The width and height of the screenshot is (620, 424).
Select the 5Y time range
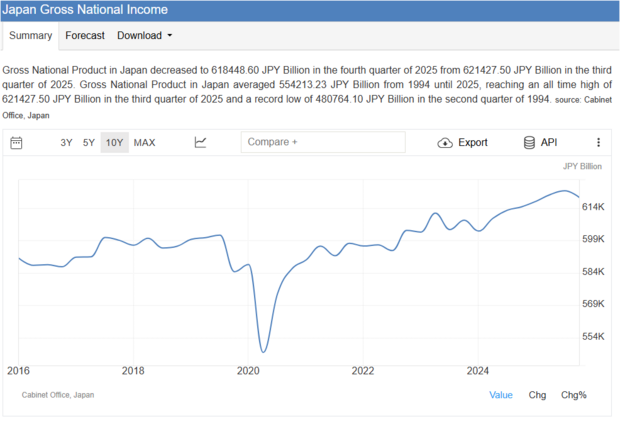[x=89, y=143]
